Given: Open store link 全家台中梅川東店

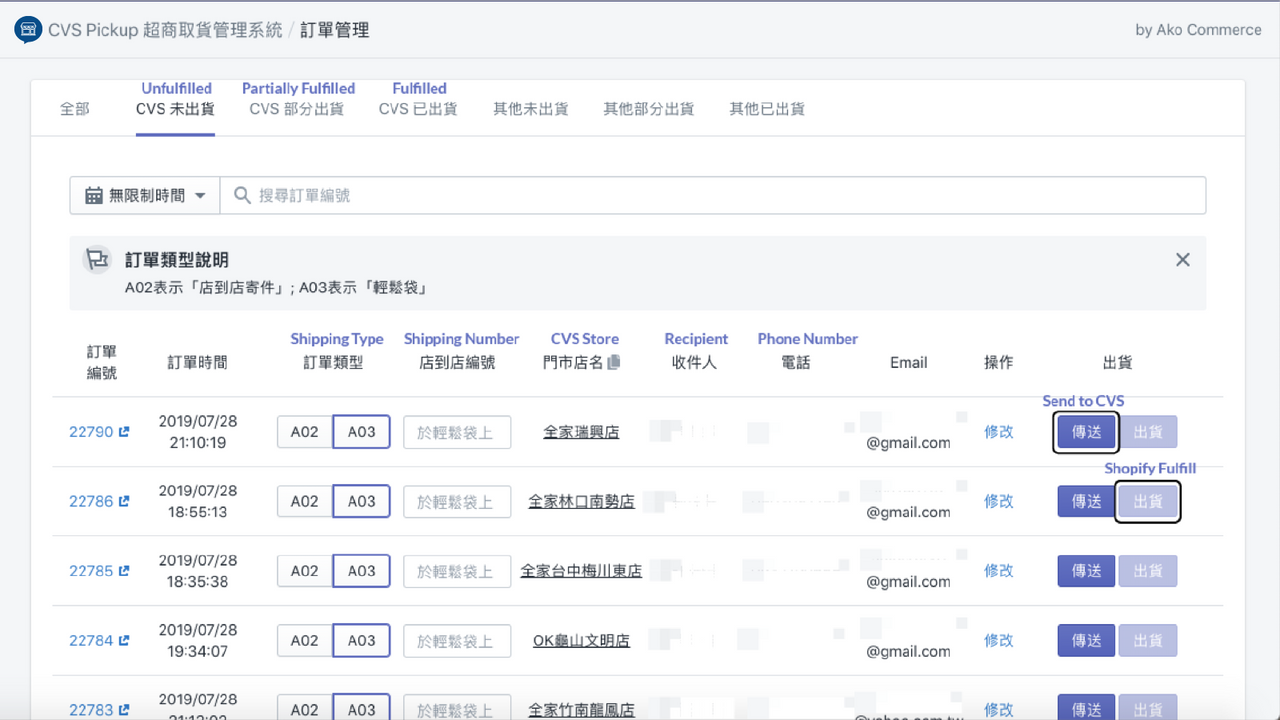Looking at the screenshot, I should (581, 571).
